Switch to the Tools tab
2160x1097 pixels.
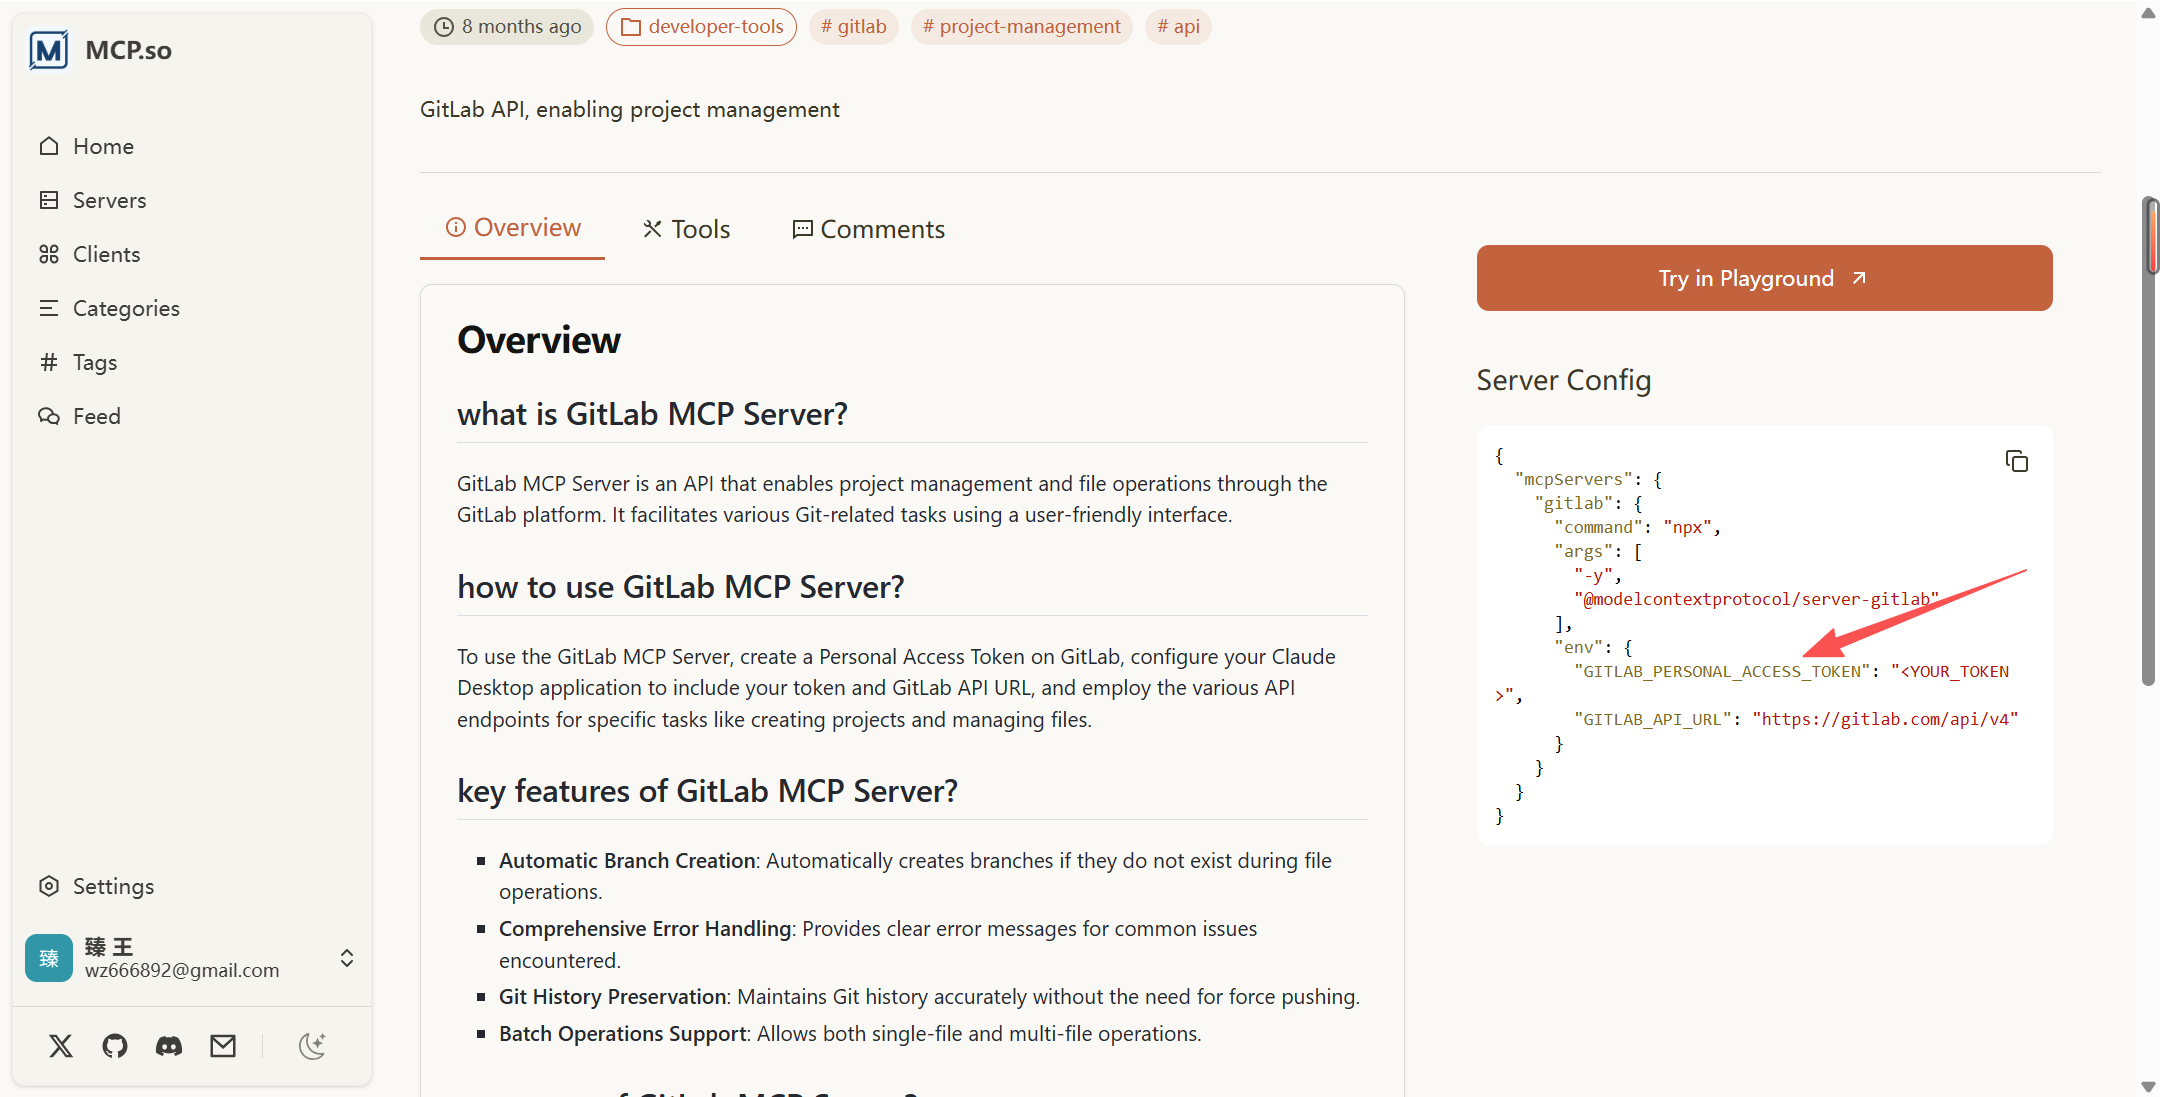[x=686, y=229]
